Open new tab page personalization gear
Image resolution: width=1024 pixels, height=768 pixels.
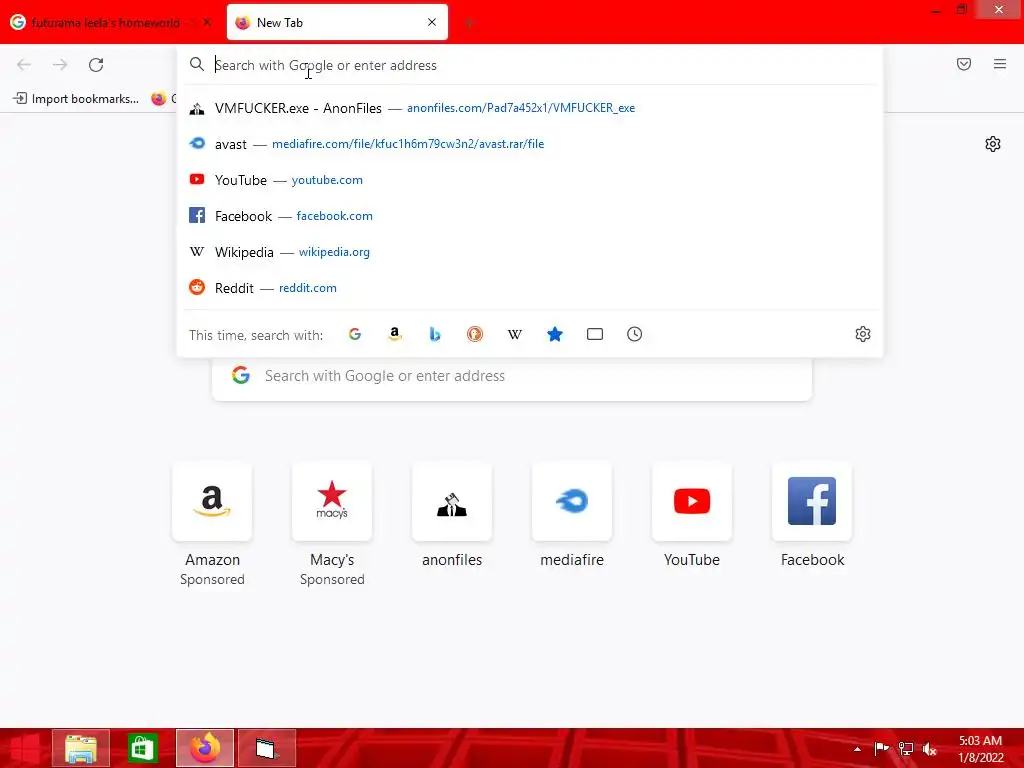coord(993,144)
